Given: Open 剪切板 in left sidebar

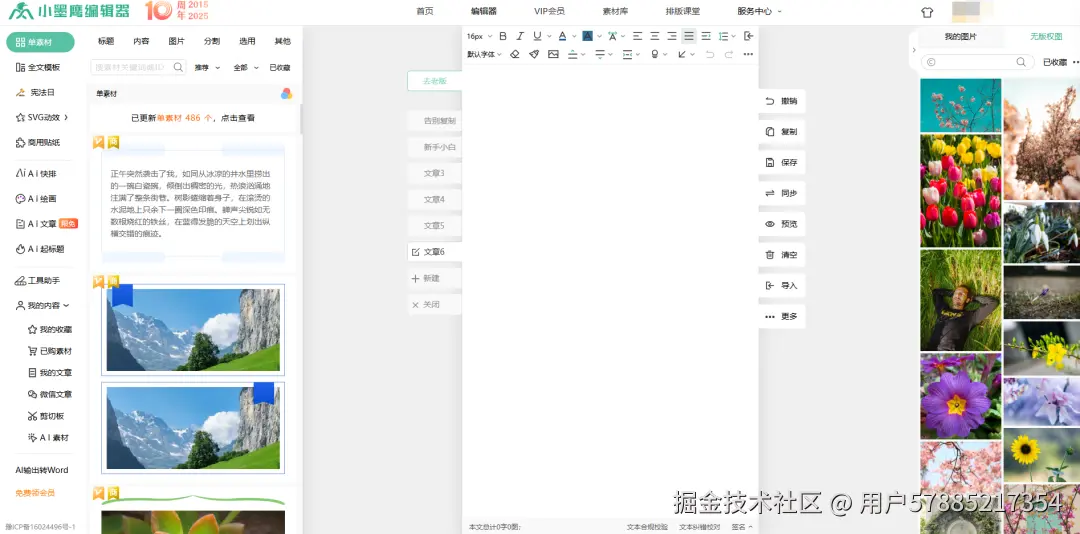Looking at the screenshot, I should coord(46,416).
